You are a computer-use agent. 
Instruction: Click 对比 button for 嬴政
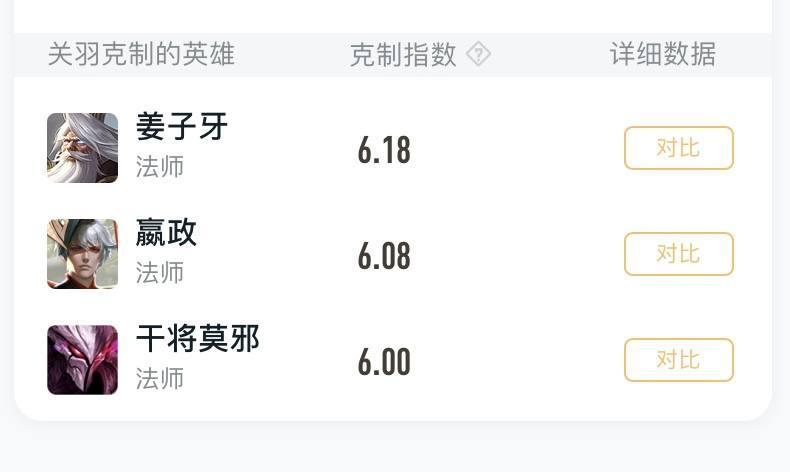pyautogui.click(x=679, y=254)
